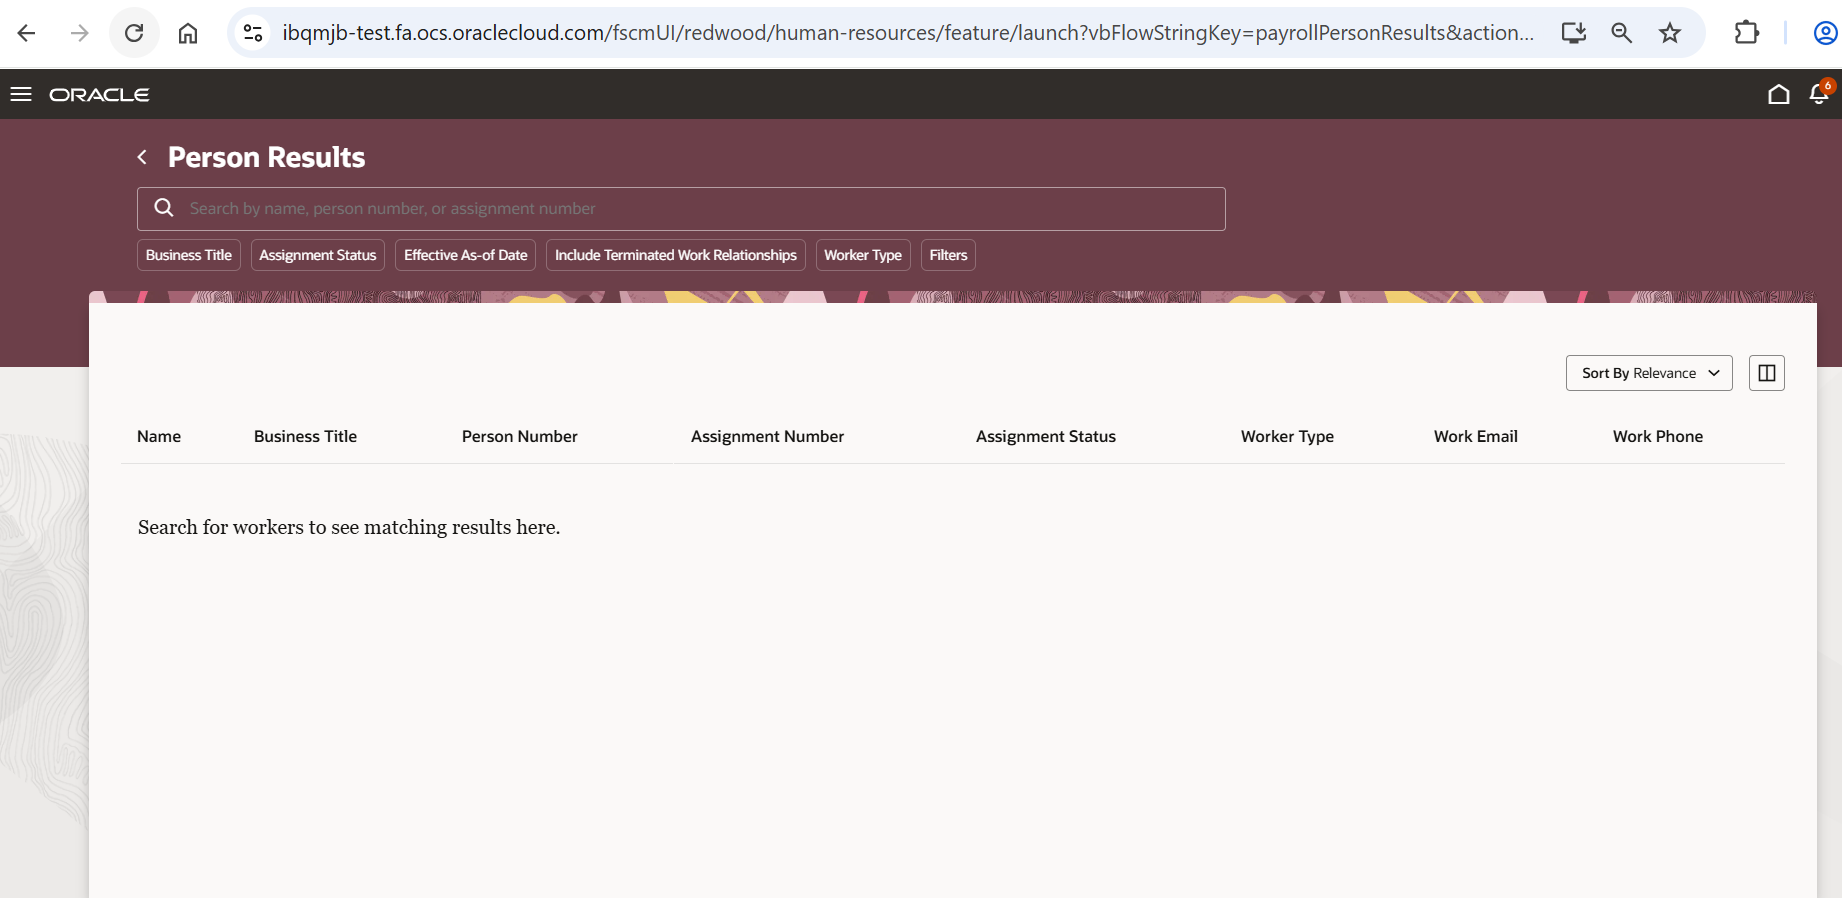The image size is (1842, 898).
Task: Bookmark this page with the star icon
Action: click(x=1670, y=33)
